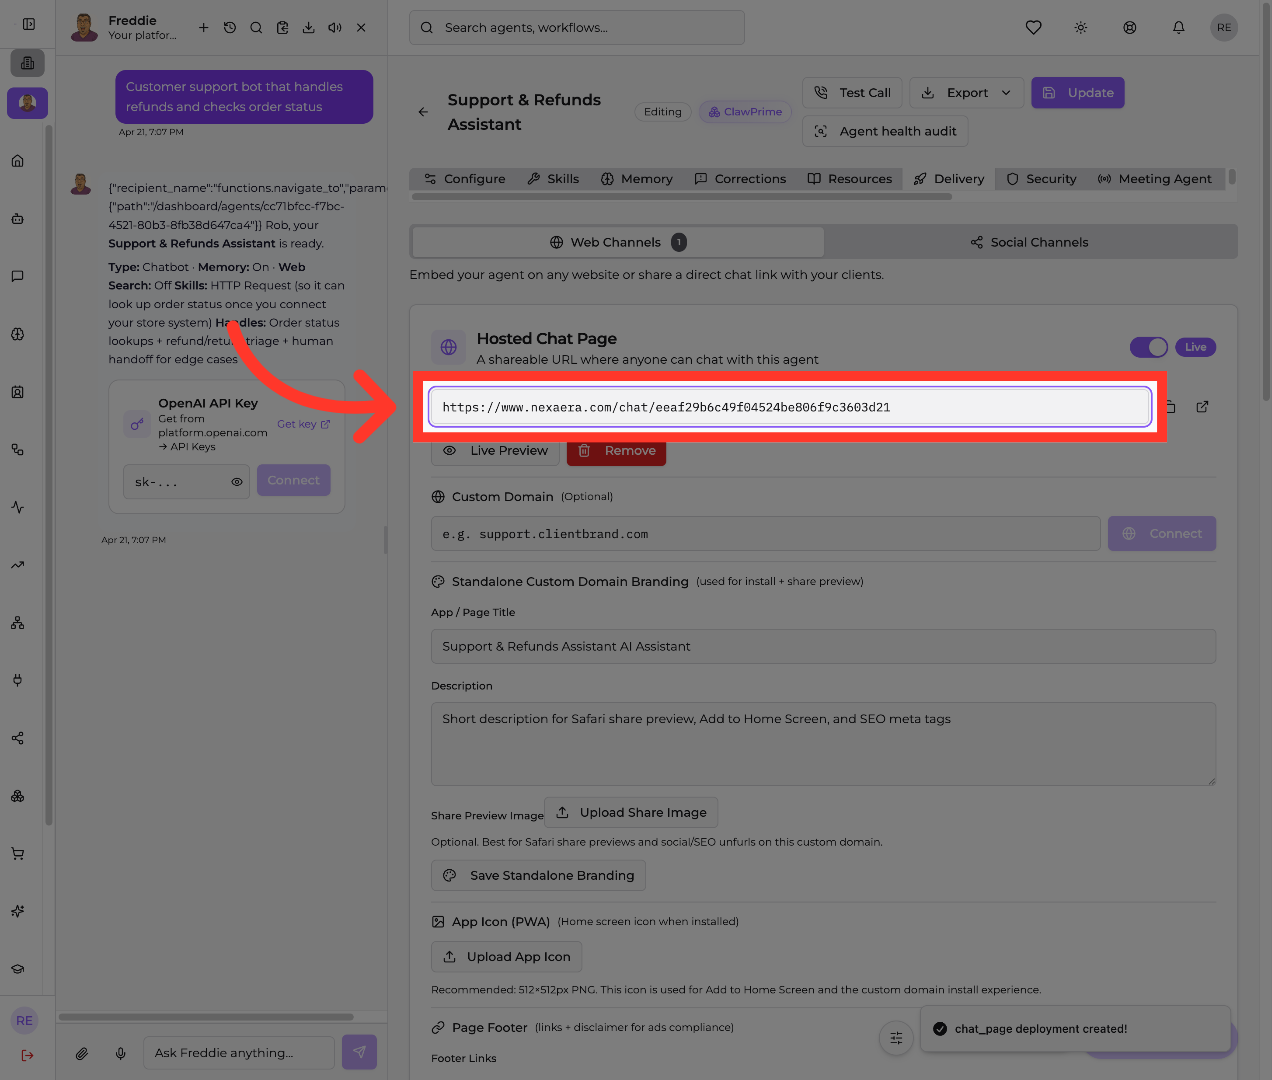Click the Description textarea
The width and height of the screenshot is (1272, 1080).
(824, 744)
